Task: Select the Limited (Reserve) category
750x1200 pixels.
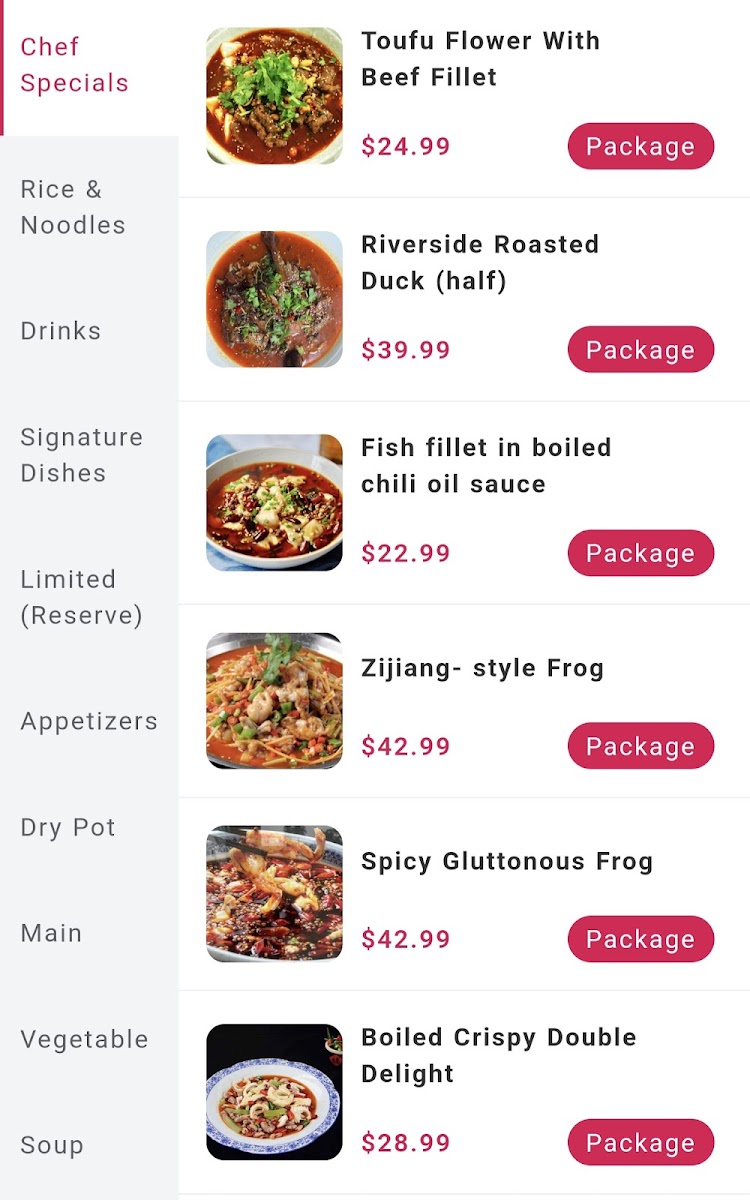Action: [x=89, y=597]
